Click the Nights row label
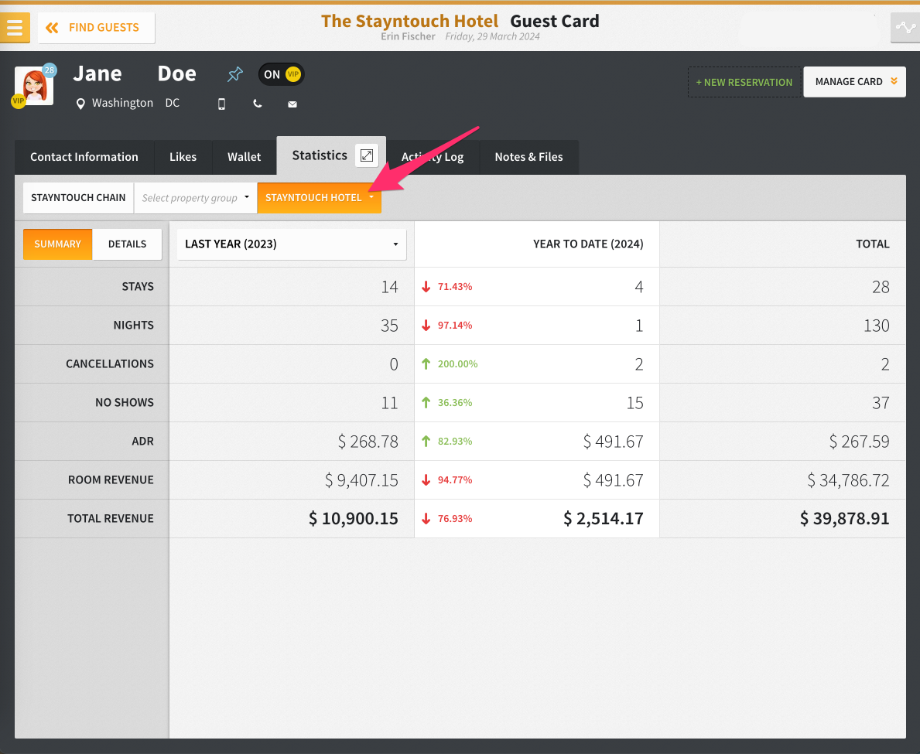920x754 pixels. [x=133, y=325]
